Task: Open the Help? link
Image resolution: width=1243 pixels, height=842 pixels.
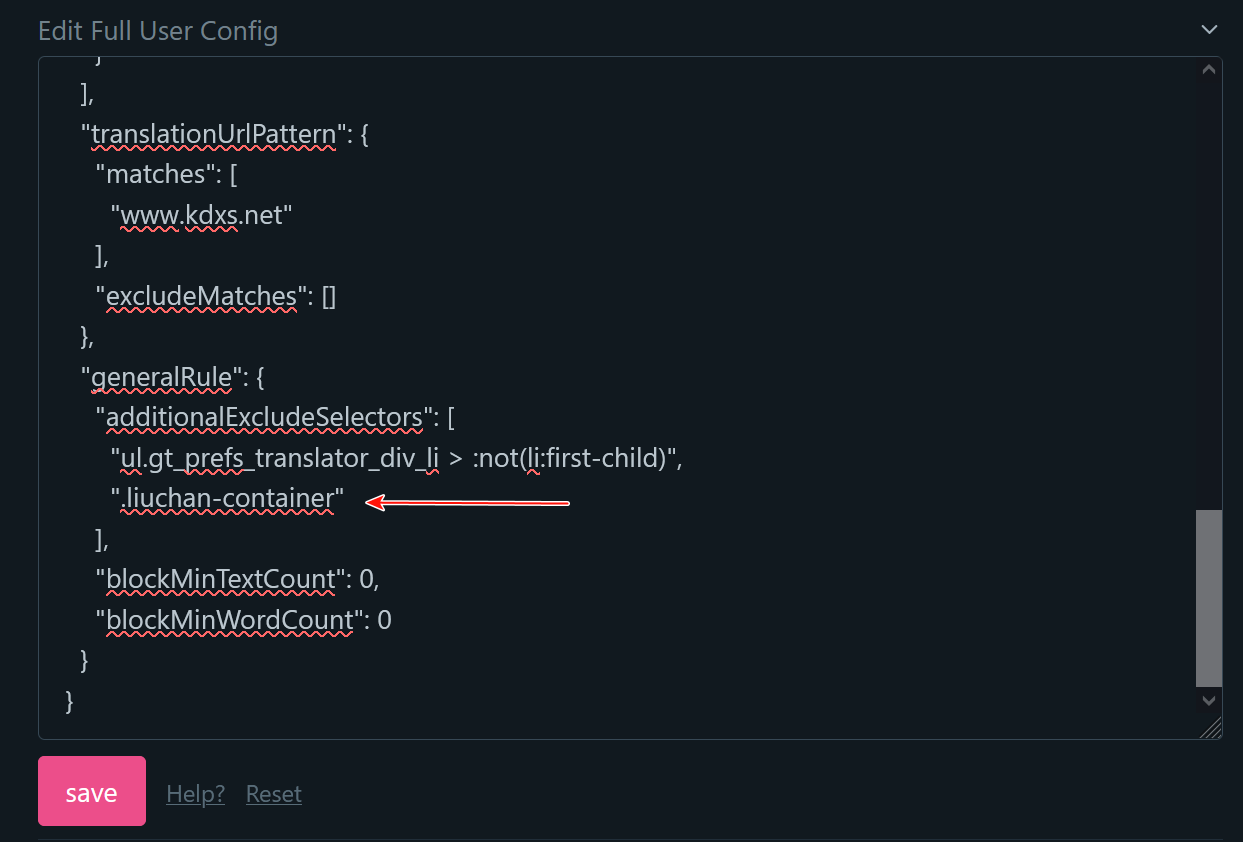Action: tap(195, 793)
